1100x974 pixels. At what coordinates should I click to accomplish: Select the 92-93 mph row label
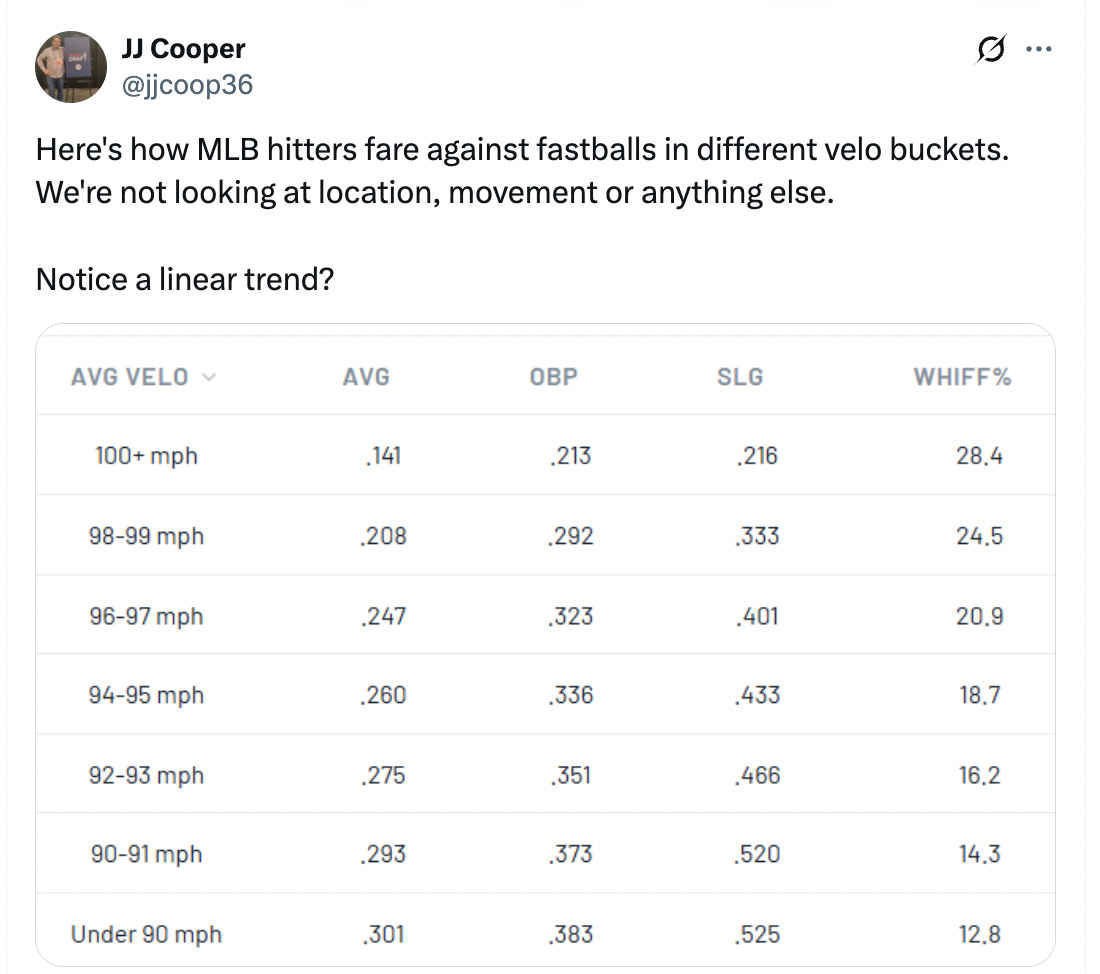146,775
